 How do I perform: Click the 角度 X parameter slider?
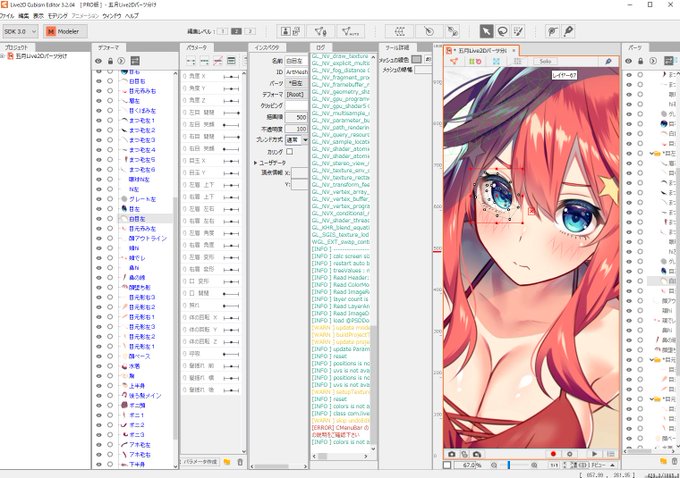[231, 76]
